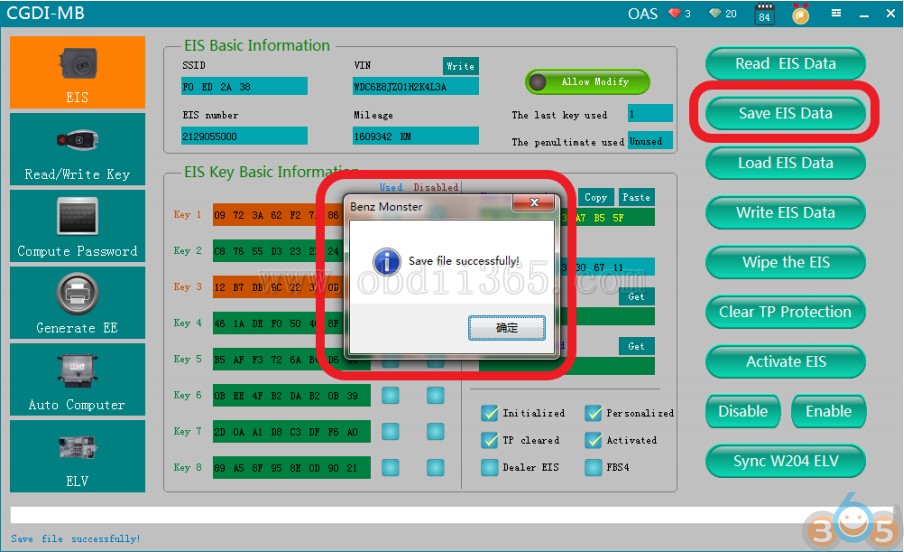Toggle the Activated checkbox
This screenshot has height=552, width=904.
[x=593, y=440]
